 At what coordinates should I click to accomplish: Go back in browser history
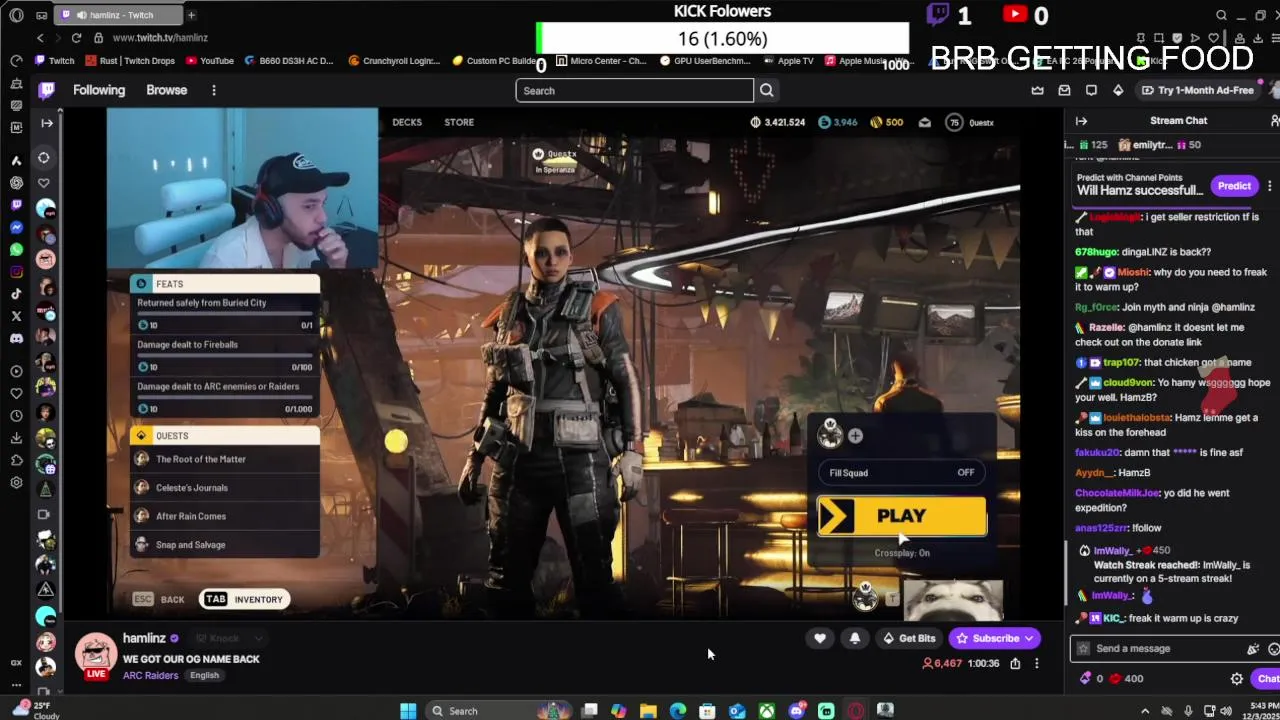[40, 37]
